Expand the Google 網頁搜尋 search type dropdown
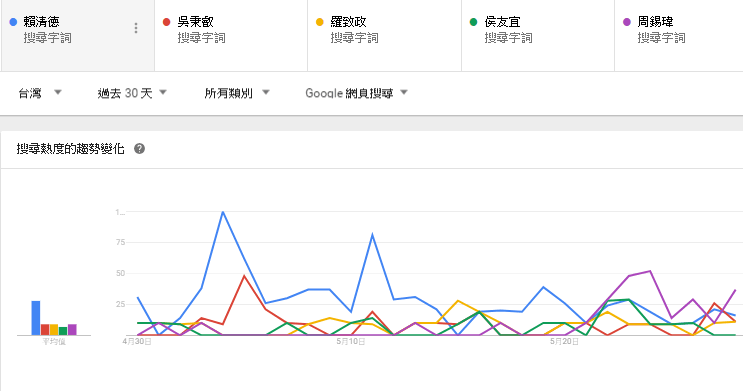The width and height of the screenshot is (743, 391). point(356,93)
